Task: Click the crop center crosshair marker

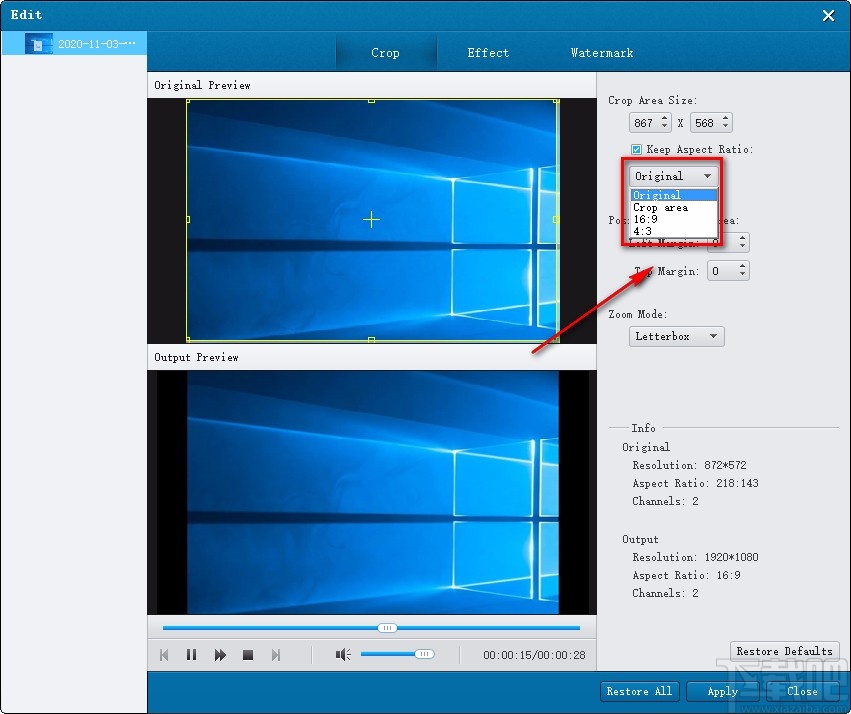Action: click(x=371, y=220)
